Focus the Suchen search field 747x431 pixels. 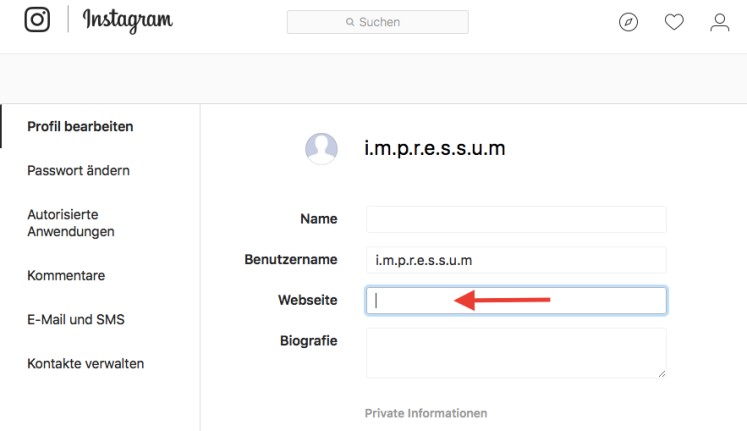pos(390,22)
